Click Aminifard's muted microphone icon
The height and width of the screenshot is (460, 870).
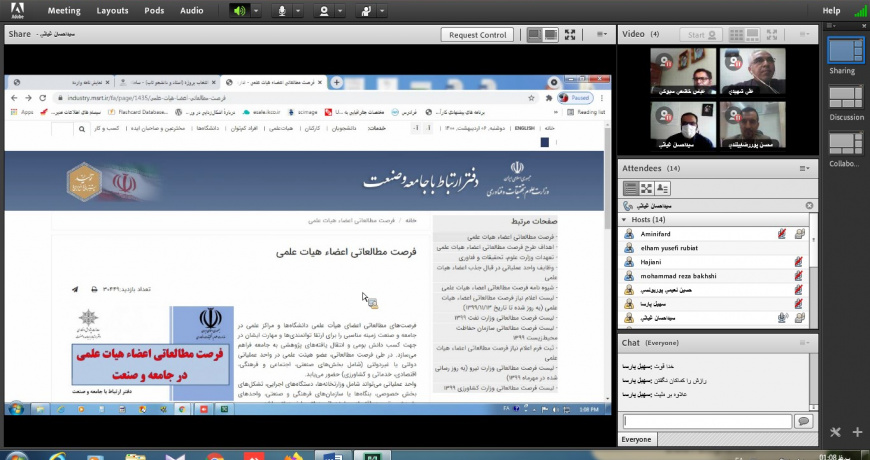(x=781, y=234)
